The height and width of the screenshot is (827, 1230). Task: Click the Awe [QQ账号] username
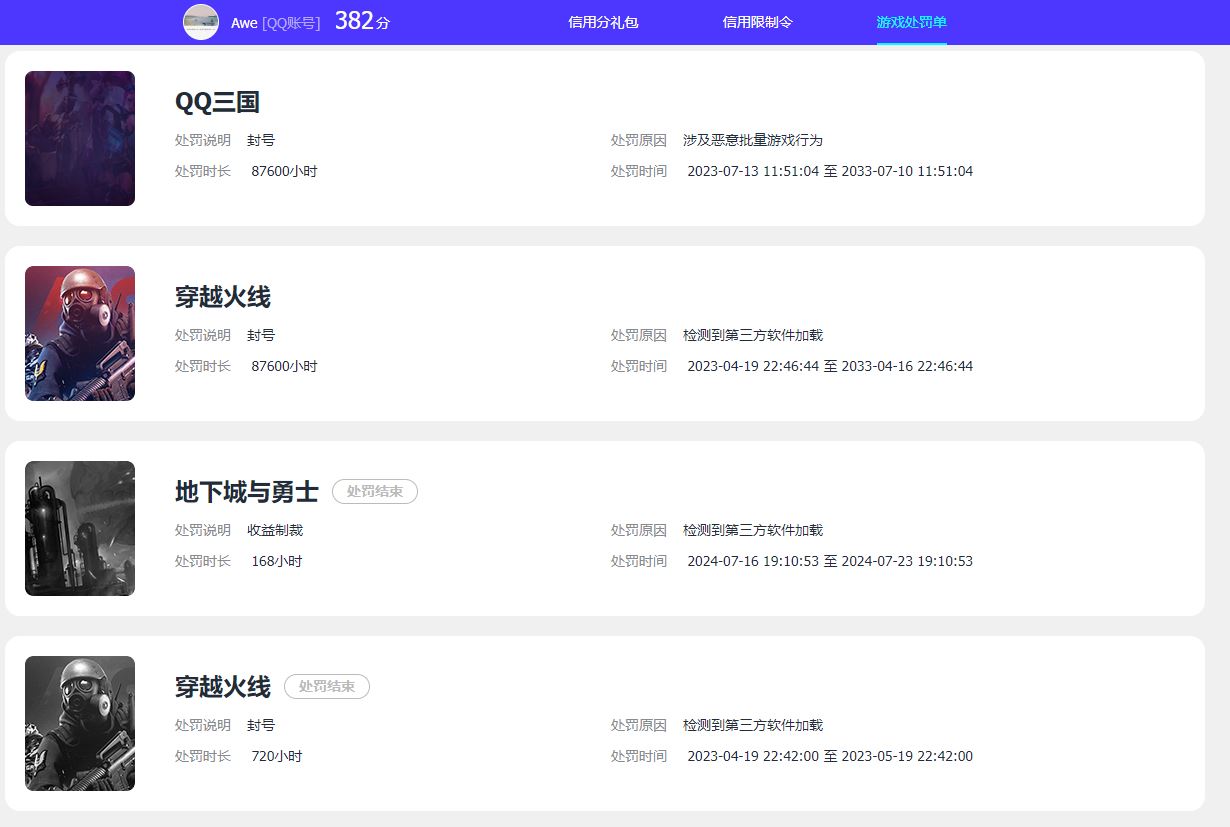(x=276, y=23)
